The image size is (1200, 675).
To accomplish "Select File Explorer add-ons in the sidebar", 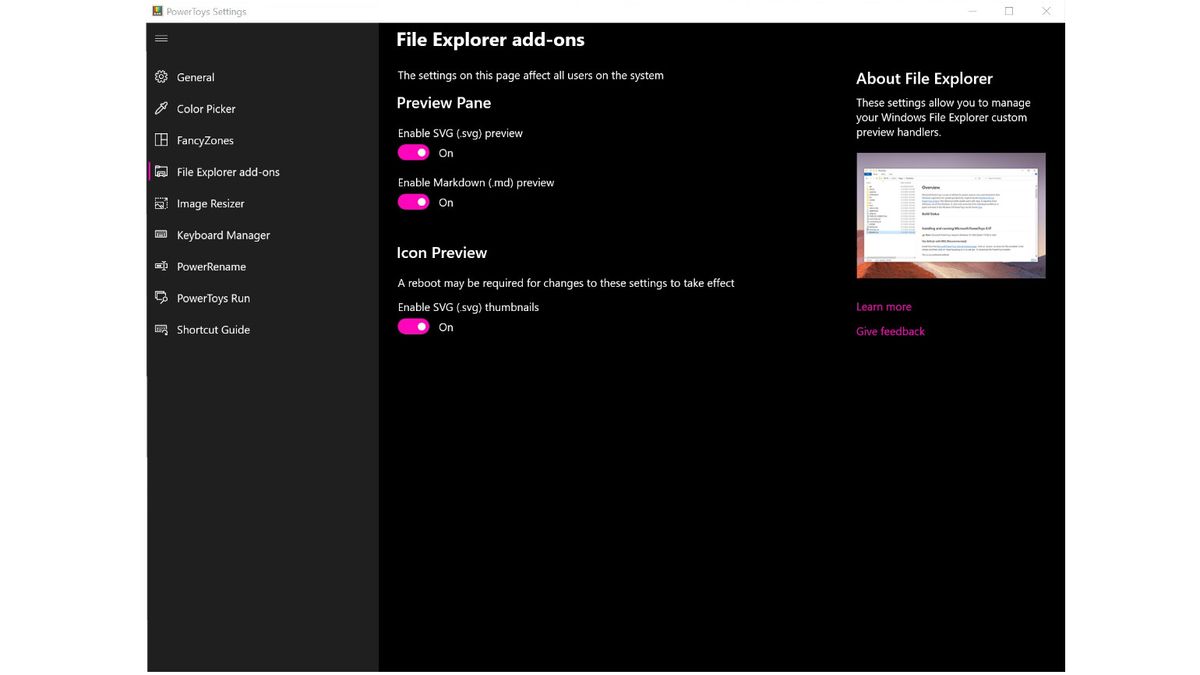I will click(x=228, y=171).
